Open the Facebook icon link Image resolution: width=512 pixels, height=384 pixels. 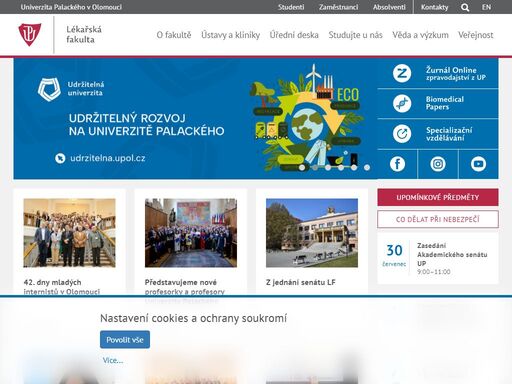click(397, 164)
